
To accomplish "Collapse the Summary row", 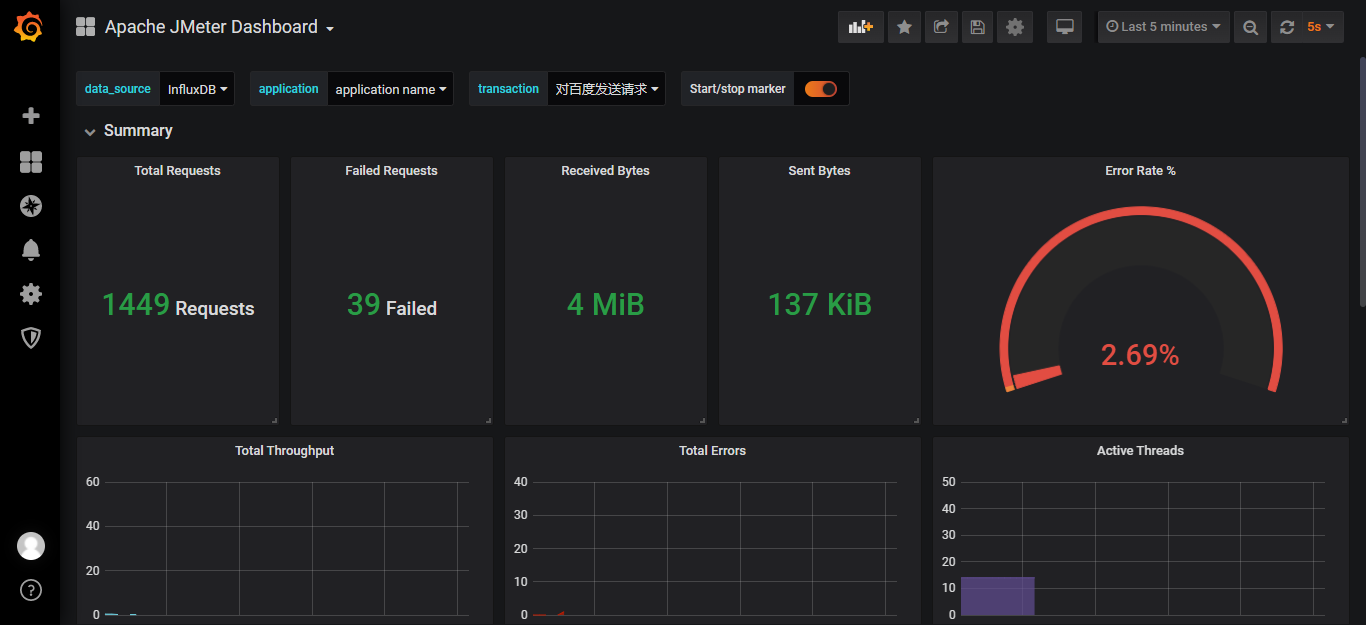I will [x=128, y=131].
